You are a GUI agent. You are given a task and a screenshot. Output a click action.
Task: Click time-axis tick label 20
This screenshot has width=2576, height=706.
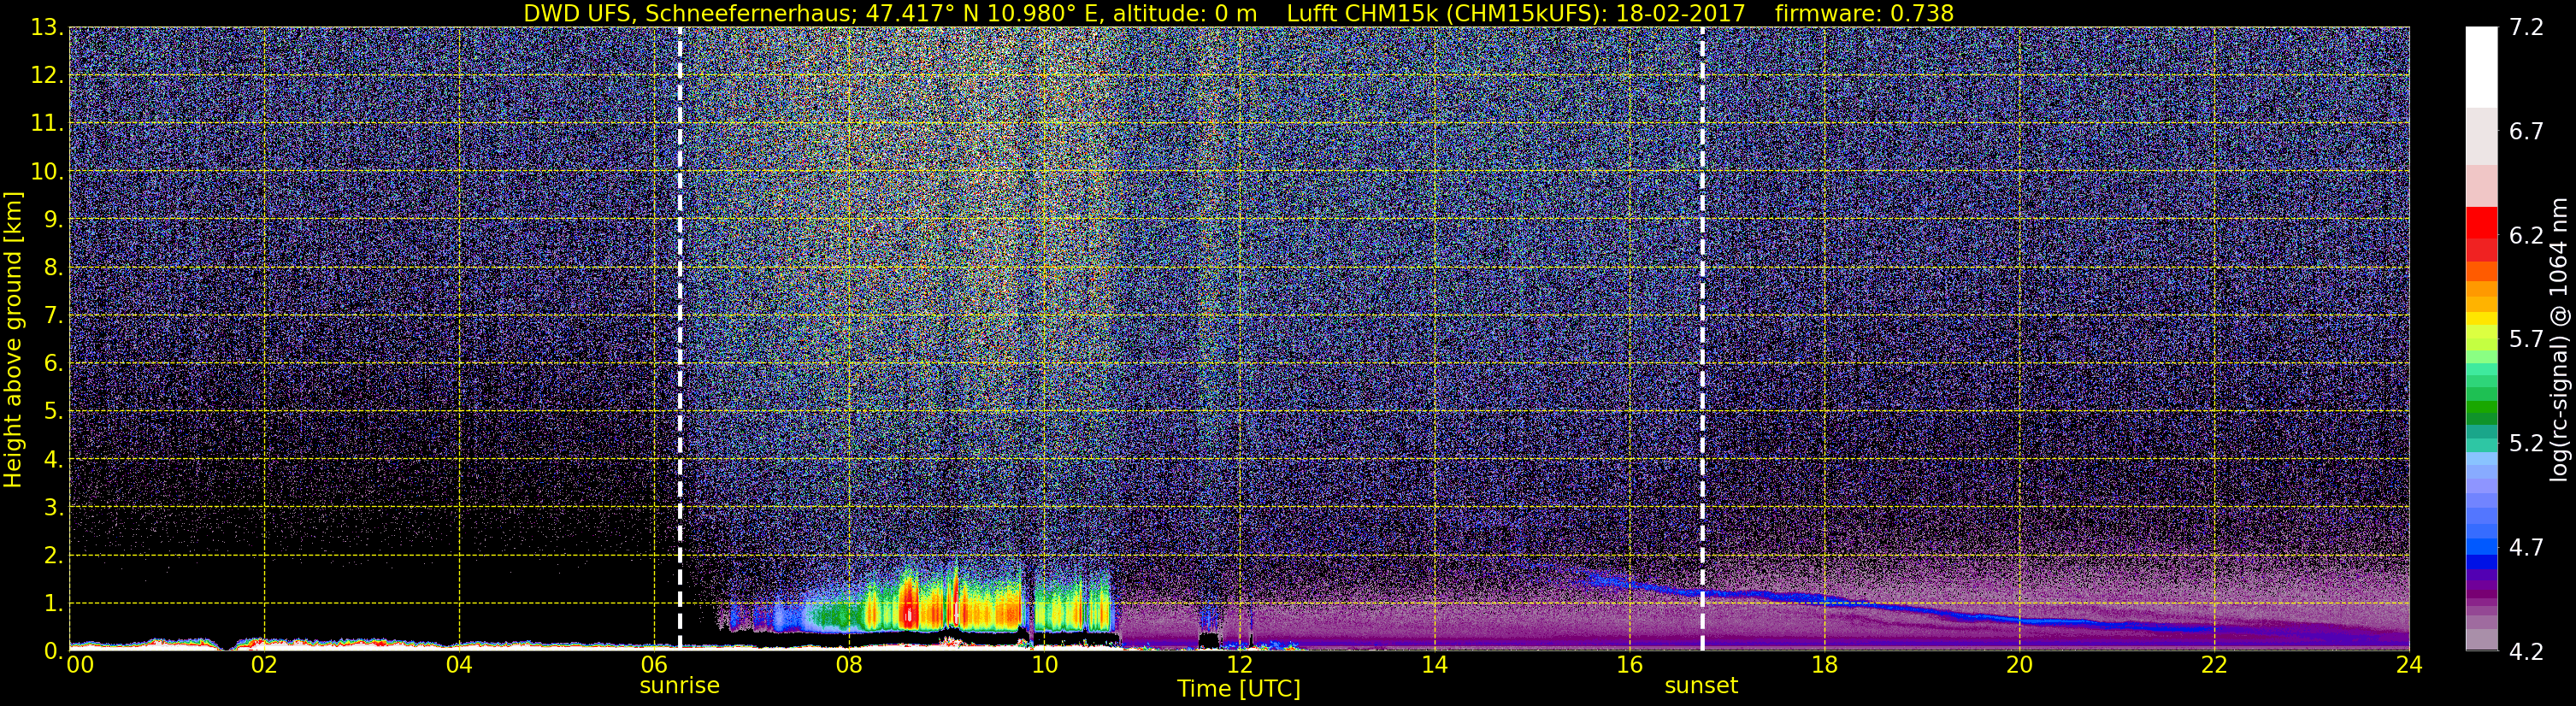coord(2019,666)
